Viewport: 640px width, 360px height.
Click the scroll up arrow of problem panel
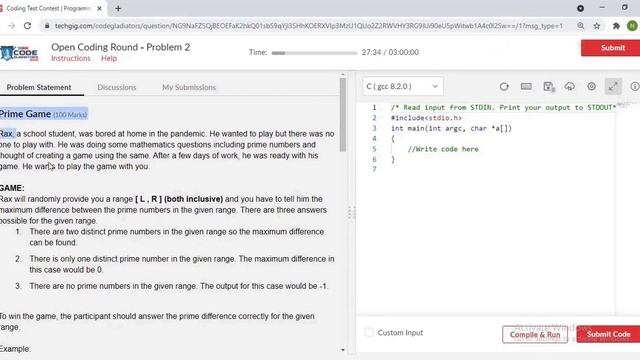[343, 75]
